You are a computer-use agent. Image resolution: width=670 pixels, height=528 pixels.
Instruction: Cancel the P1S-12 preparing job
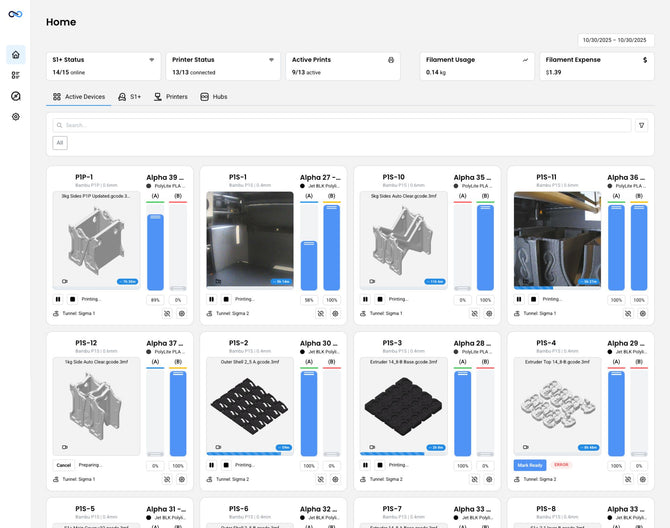pos(64,465)
